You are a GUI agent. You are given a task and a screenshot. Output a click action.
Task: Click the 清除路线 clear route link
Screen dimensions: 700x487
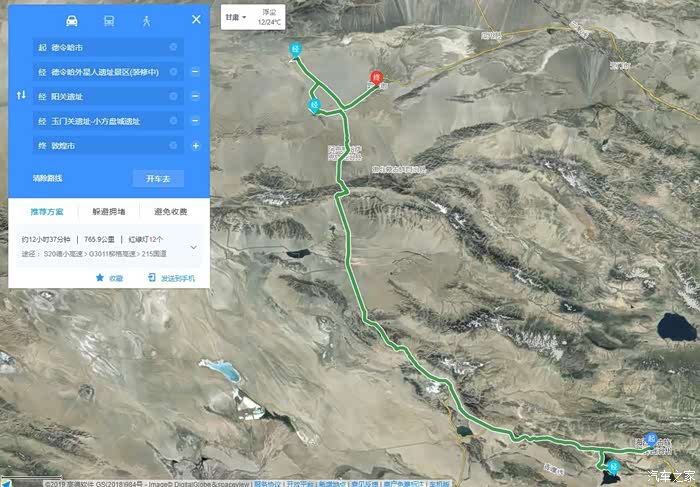tap(47, 179)
